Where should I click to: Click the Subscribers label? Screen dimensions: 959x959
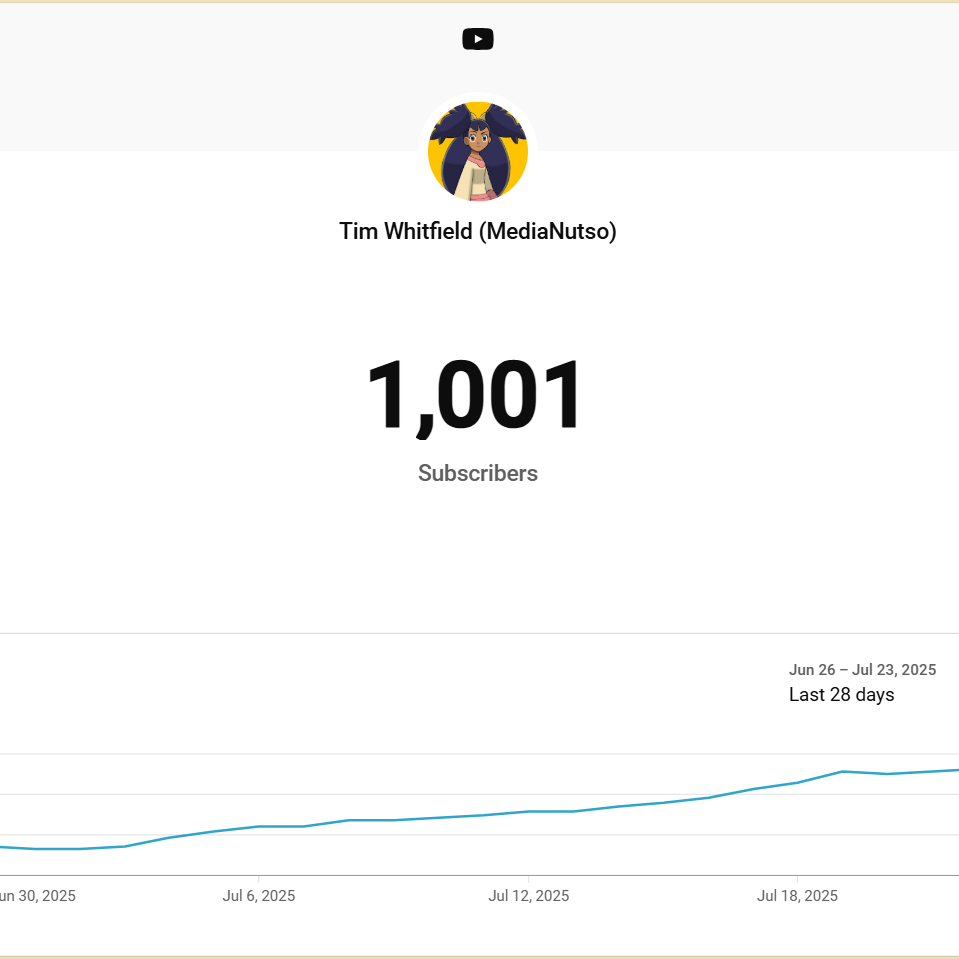tap(478, 473)
